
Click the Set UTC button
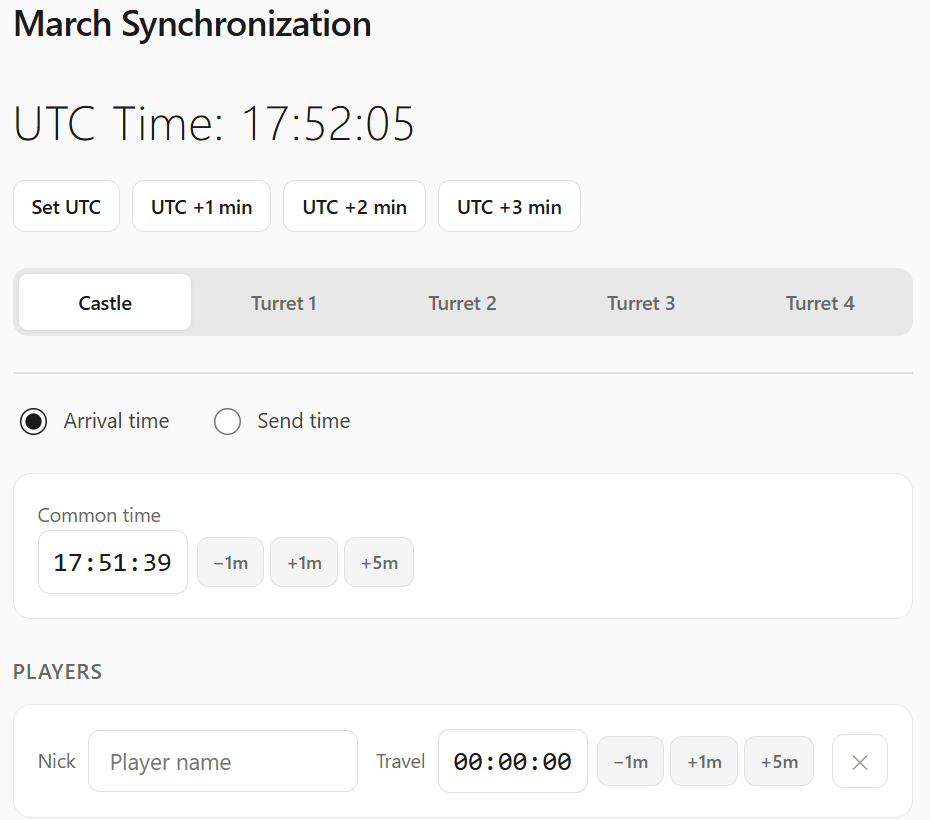point(66,206)
